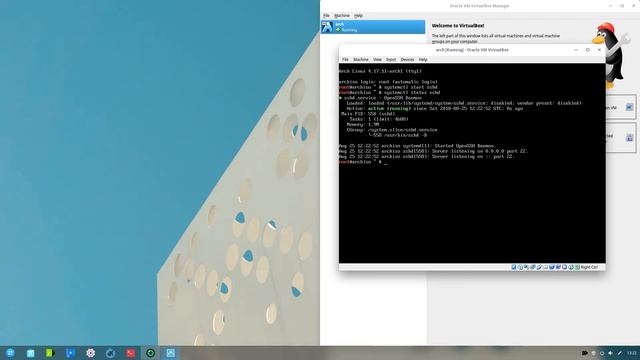
Task: Select the arch virtual machine entry
Action: (373, 27)
